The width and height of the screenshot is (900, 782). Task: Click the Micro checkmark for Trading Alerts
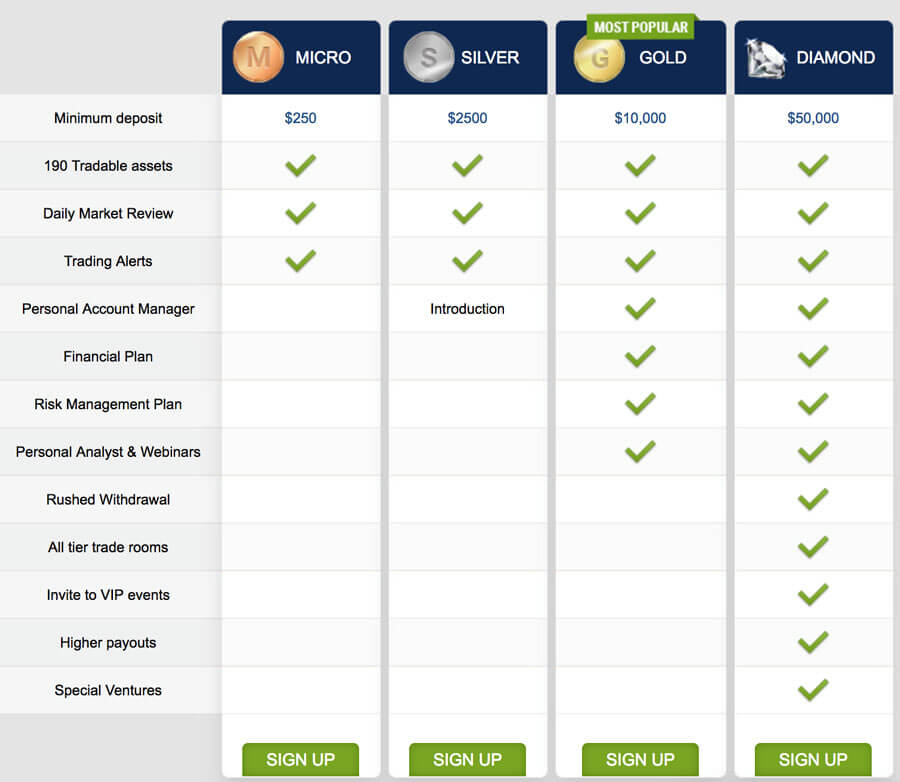tap(300, 261)
